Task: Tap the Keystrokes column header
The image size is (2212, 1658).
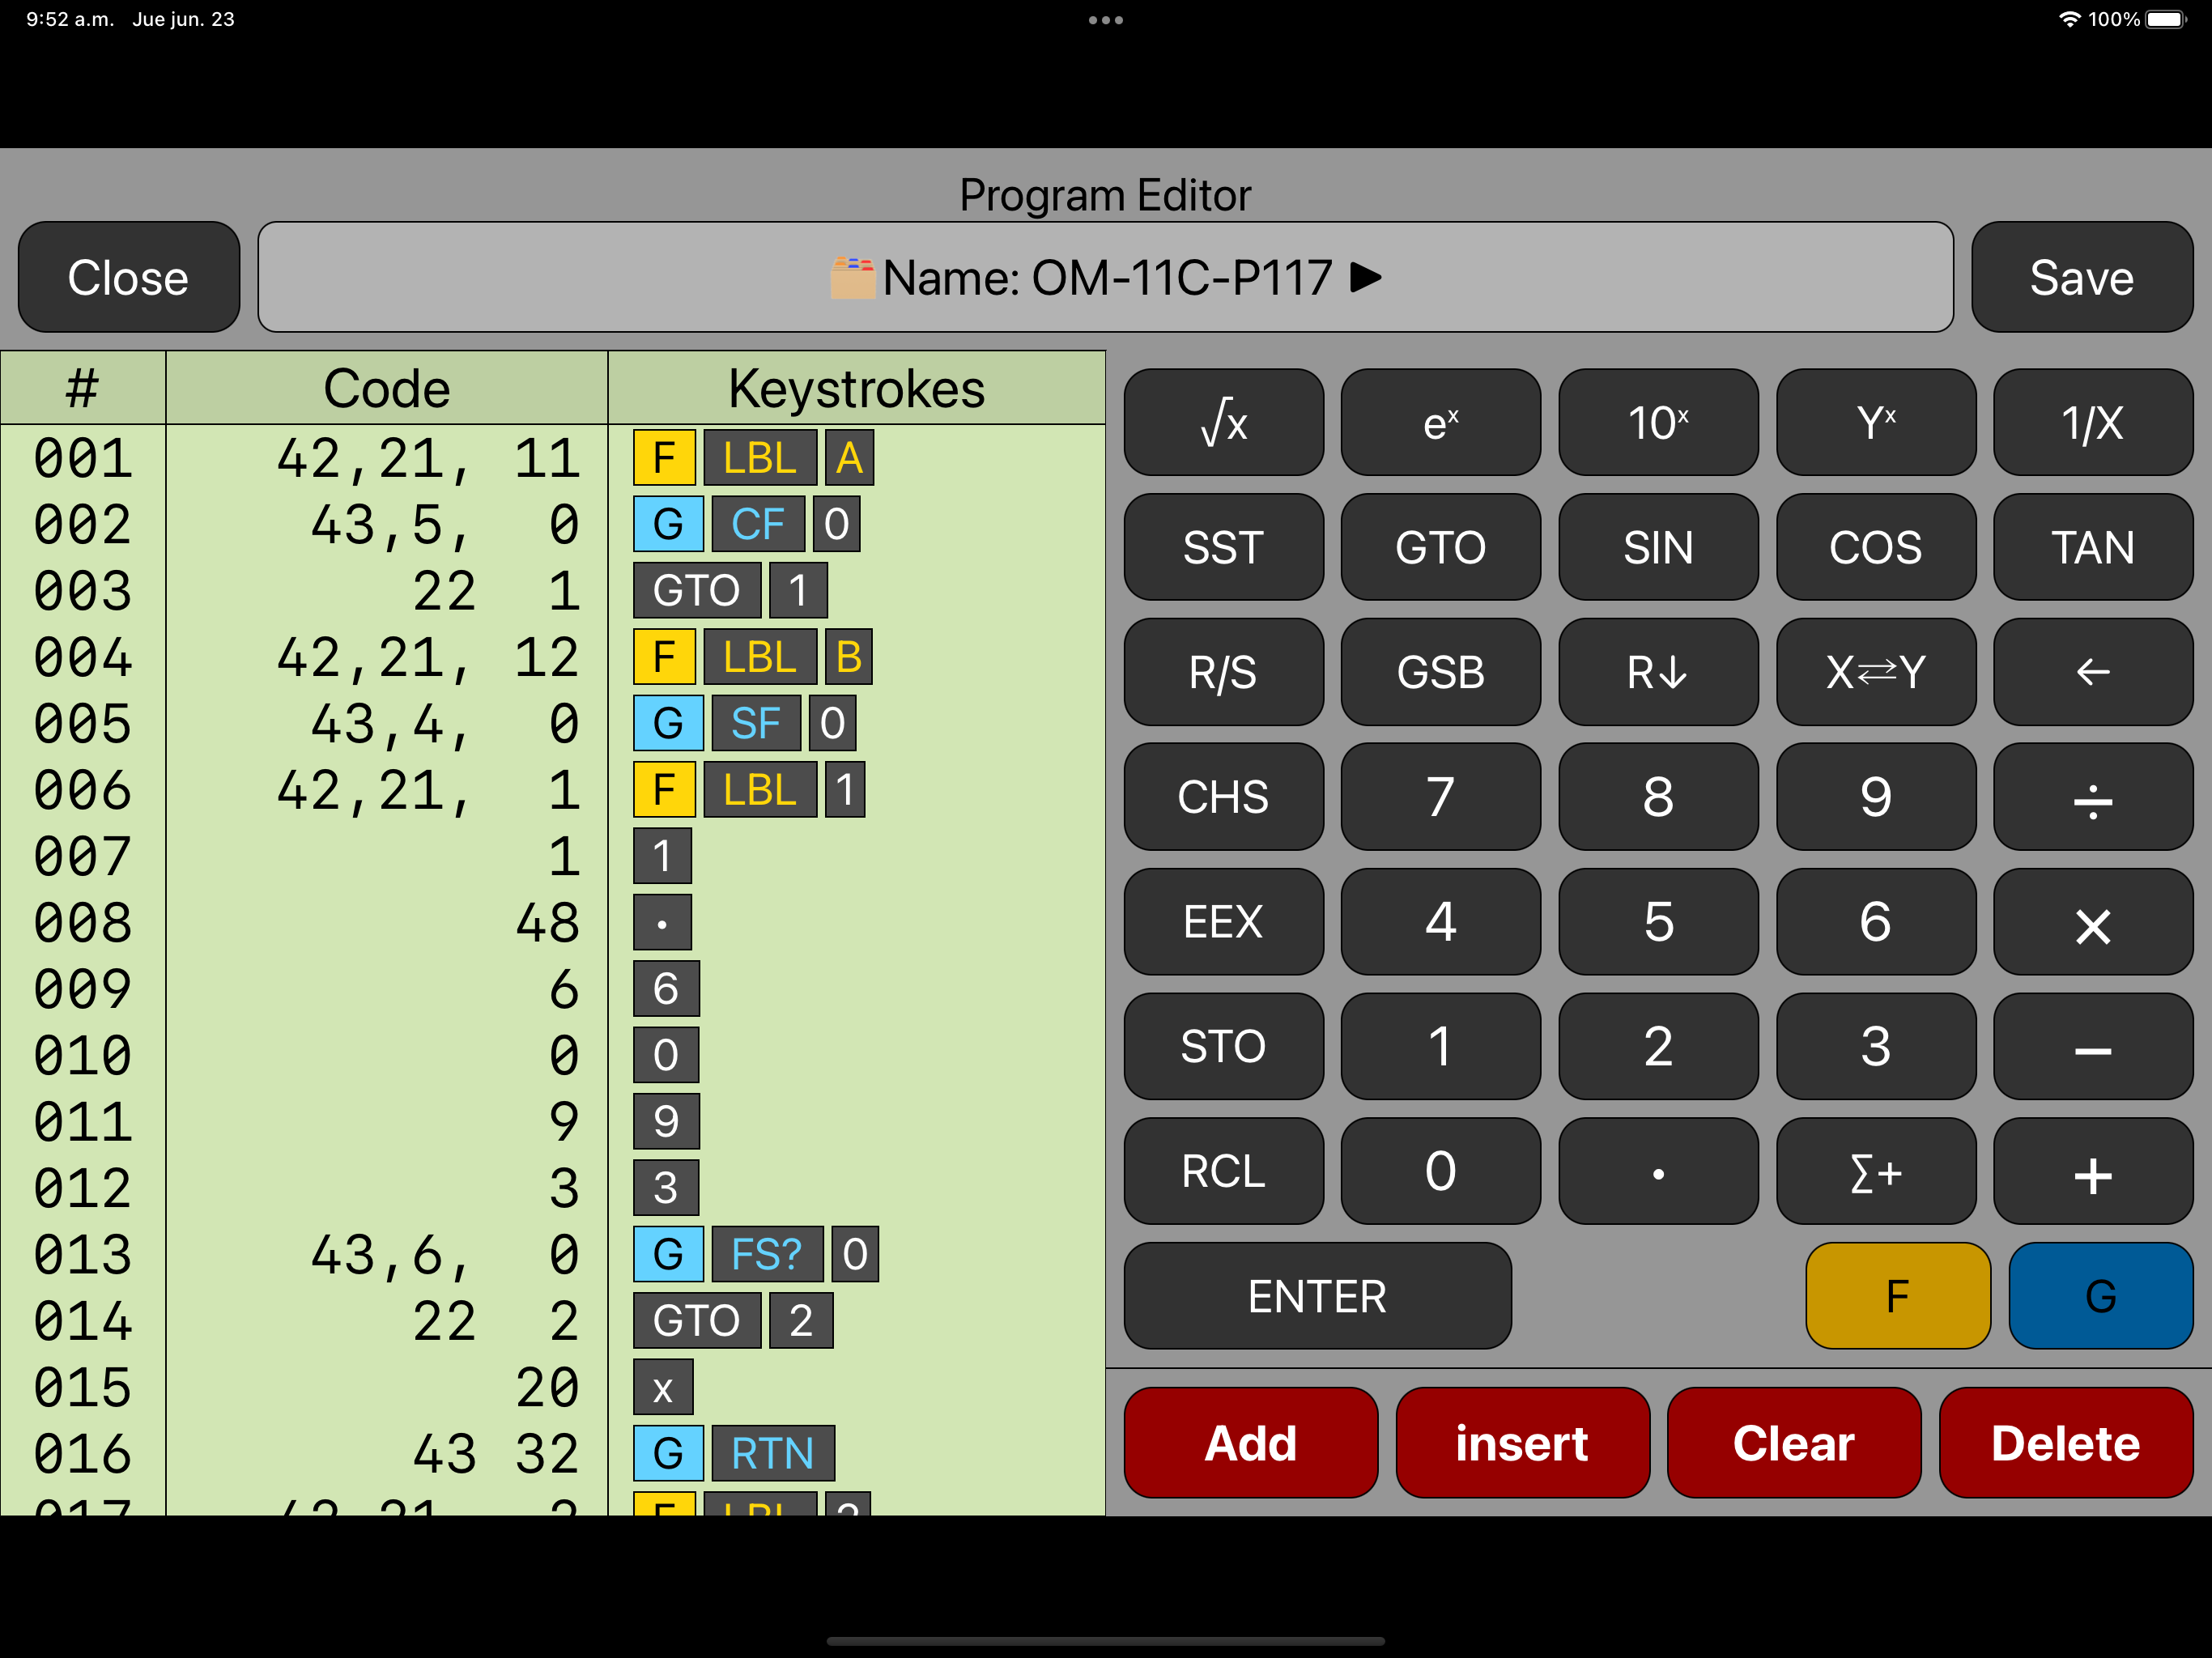Action: (856, 388)
